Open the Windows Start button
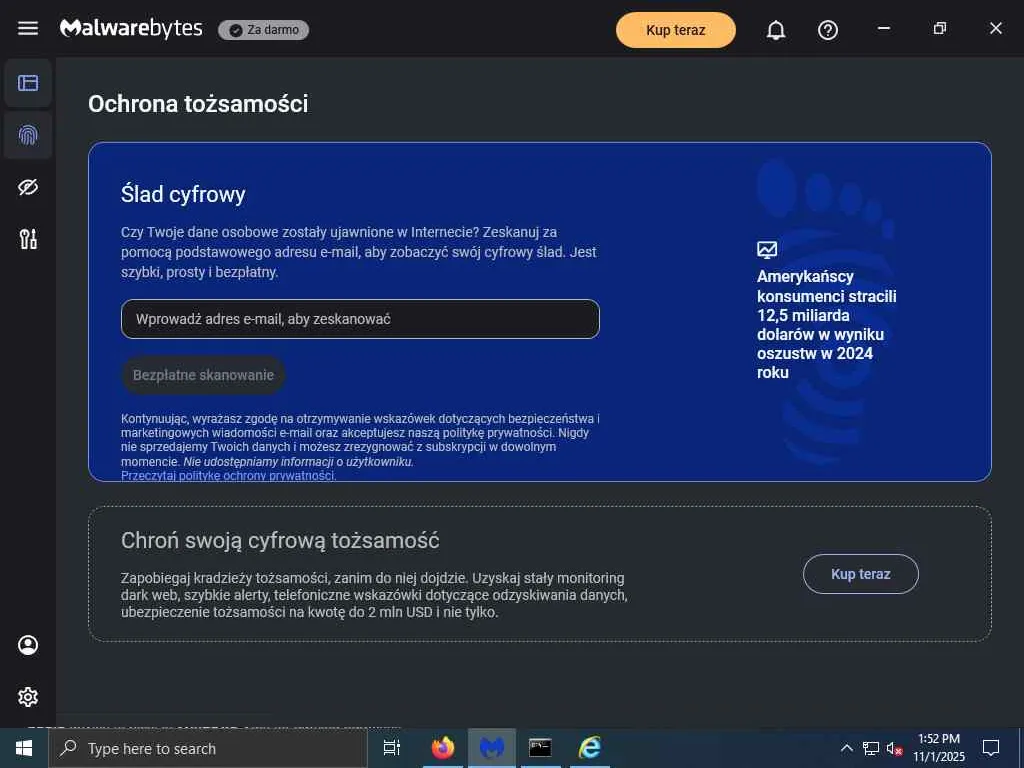Screen dimensions: 1024x768 (x=24, y=748)
